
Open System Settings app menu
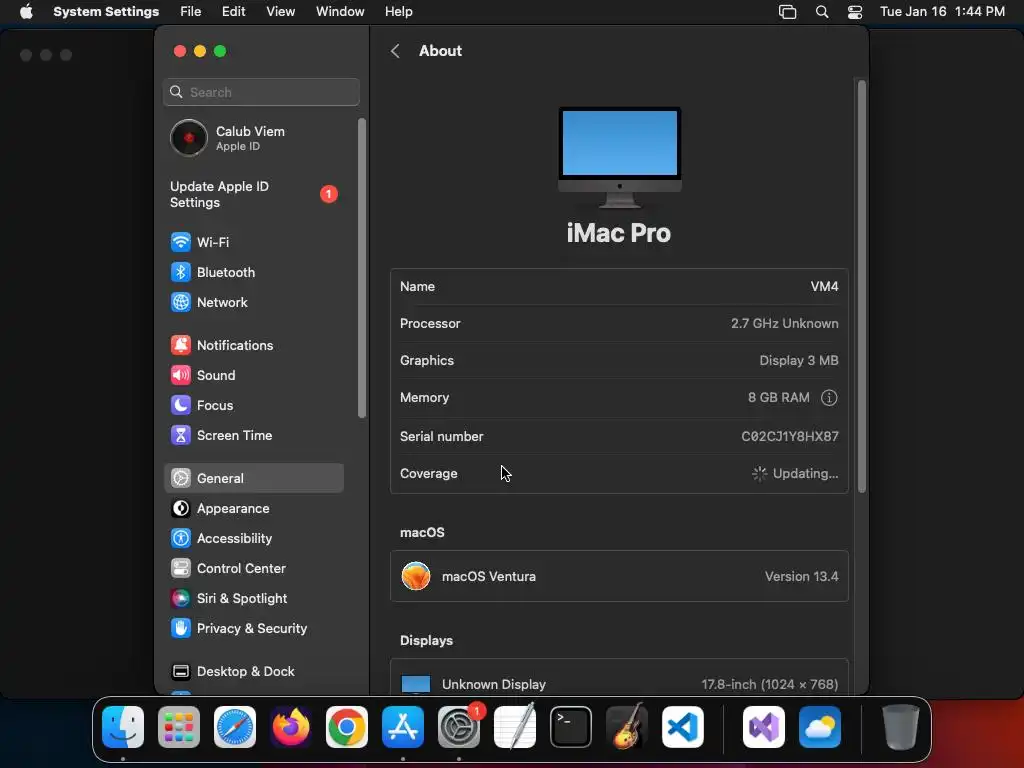coord(106,12)
